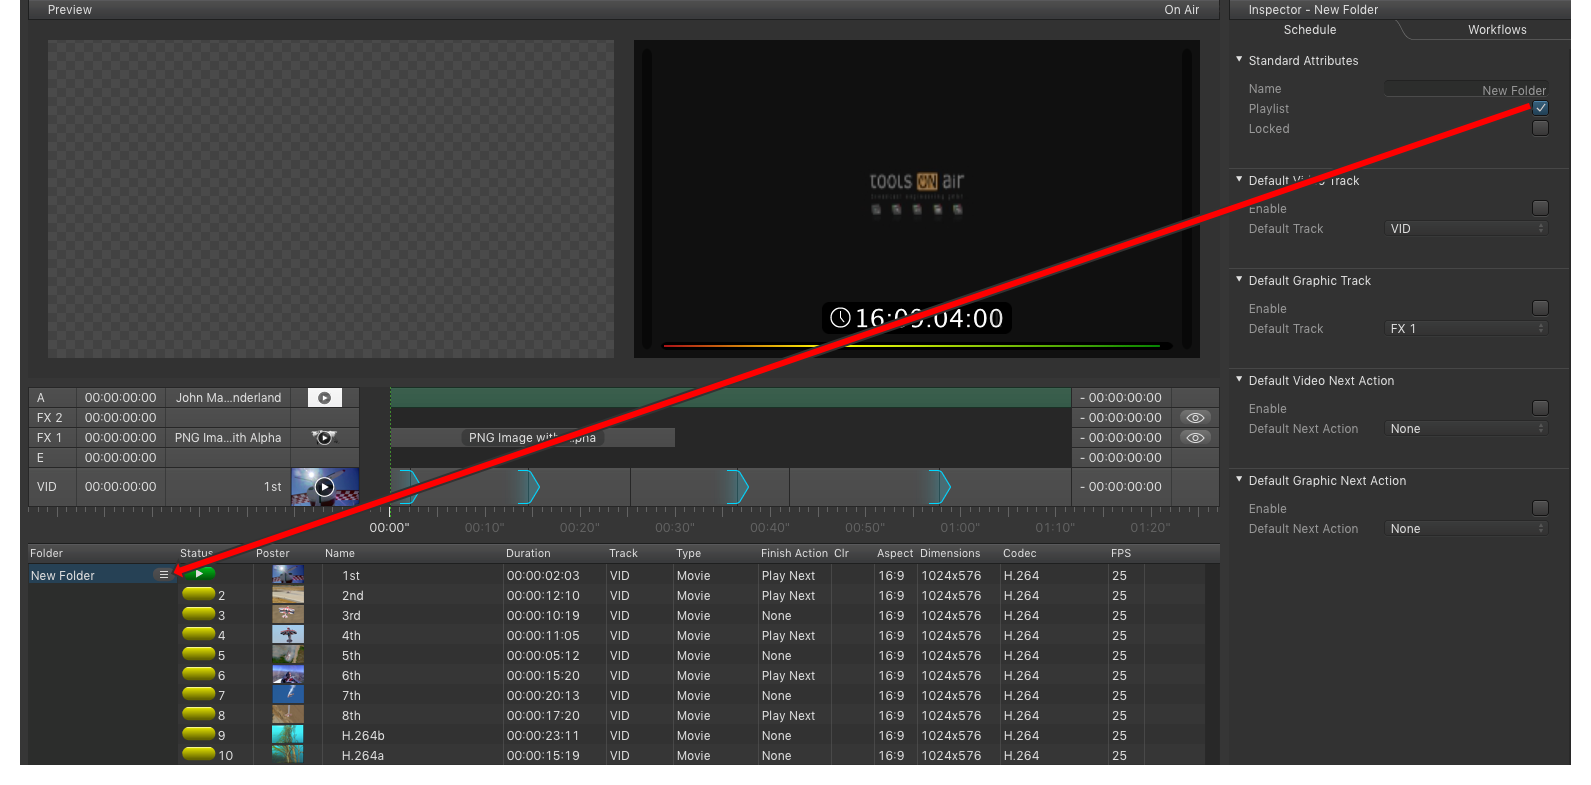Click the yellow status pill for clip 6
Viewport: 1591px width, 785px height.
199,674
